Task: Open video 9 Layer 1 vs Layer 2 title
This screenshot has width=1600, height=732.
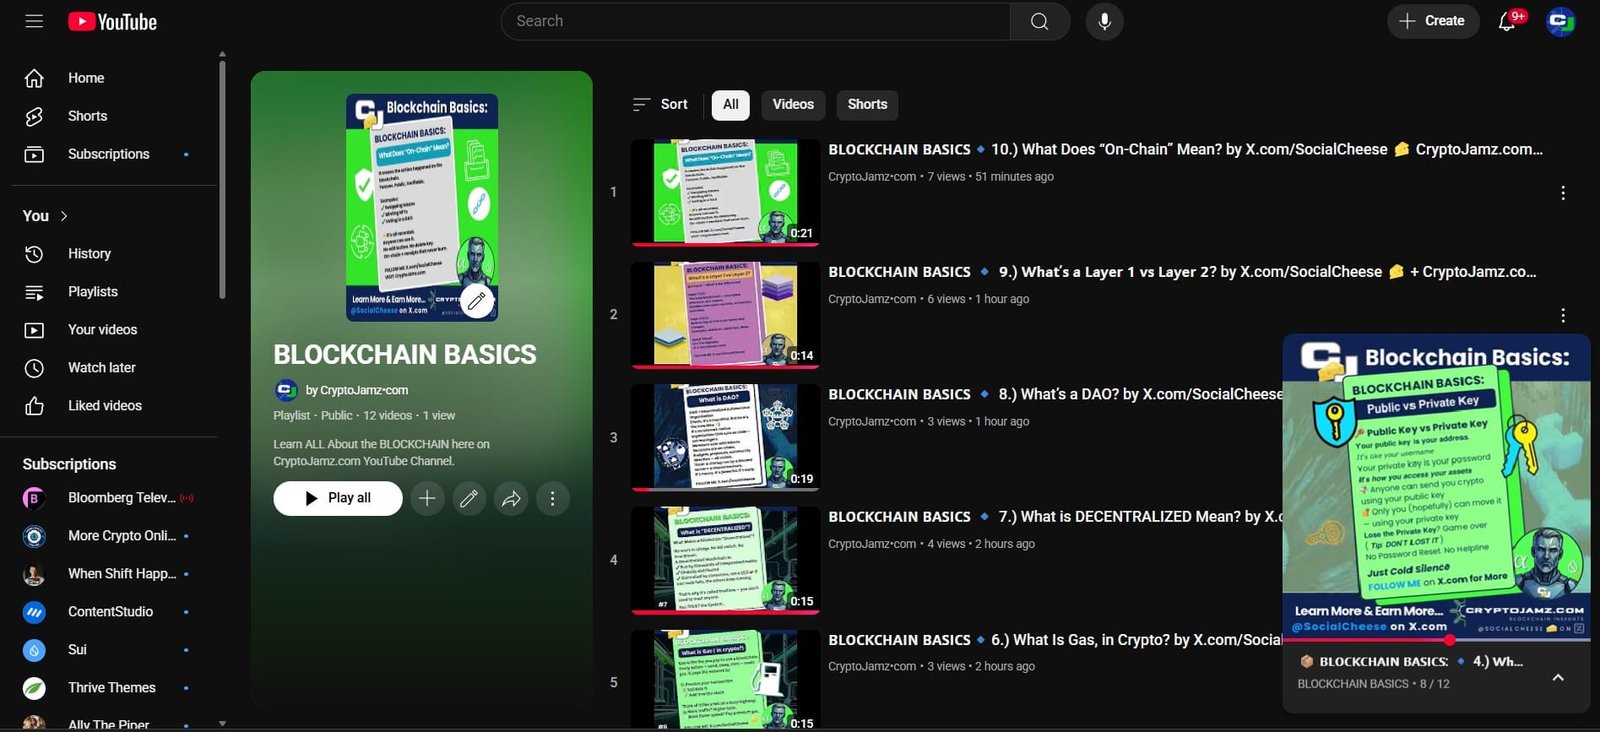Action: click(1182, 272)
